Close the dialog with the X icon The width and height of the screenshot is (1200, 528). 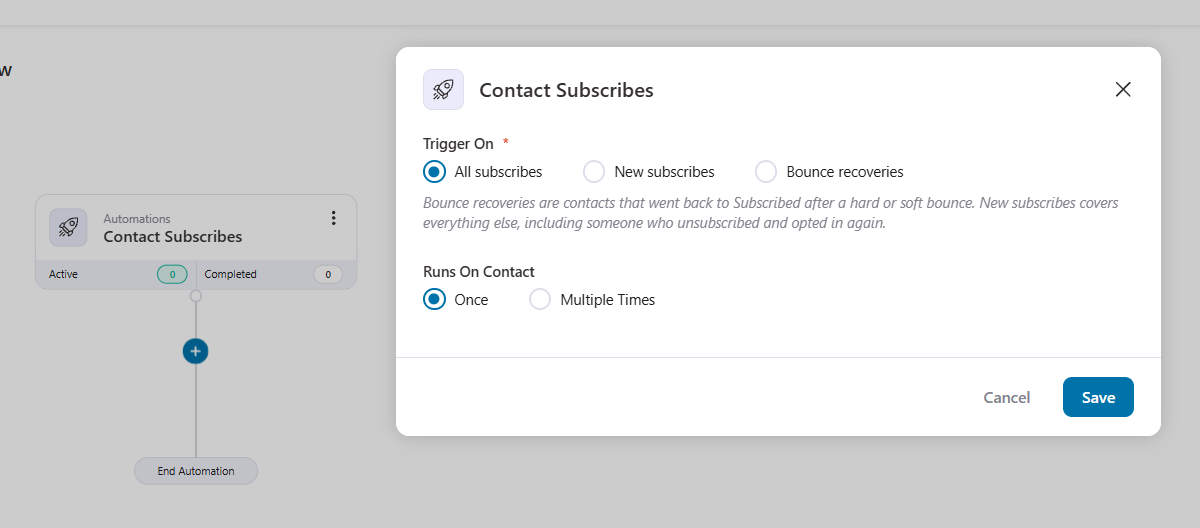[x=1123, y=89]
